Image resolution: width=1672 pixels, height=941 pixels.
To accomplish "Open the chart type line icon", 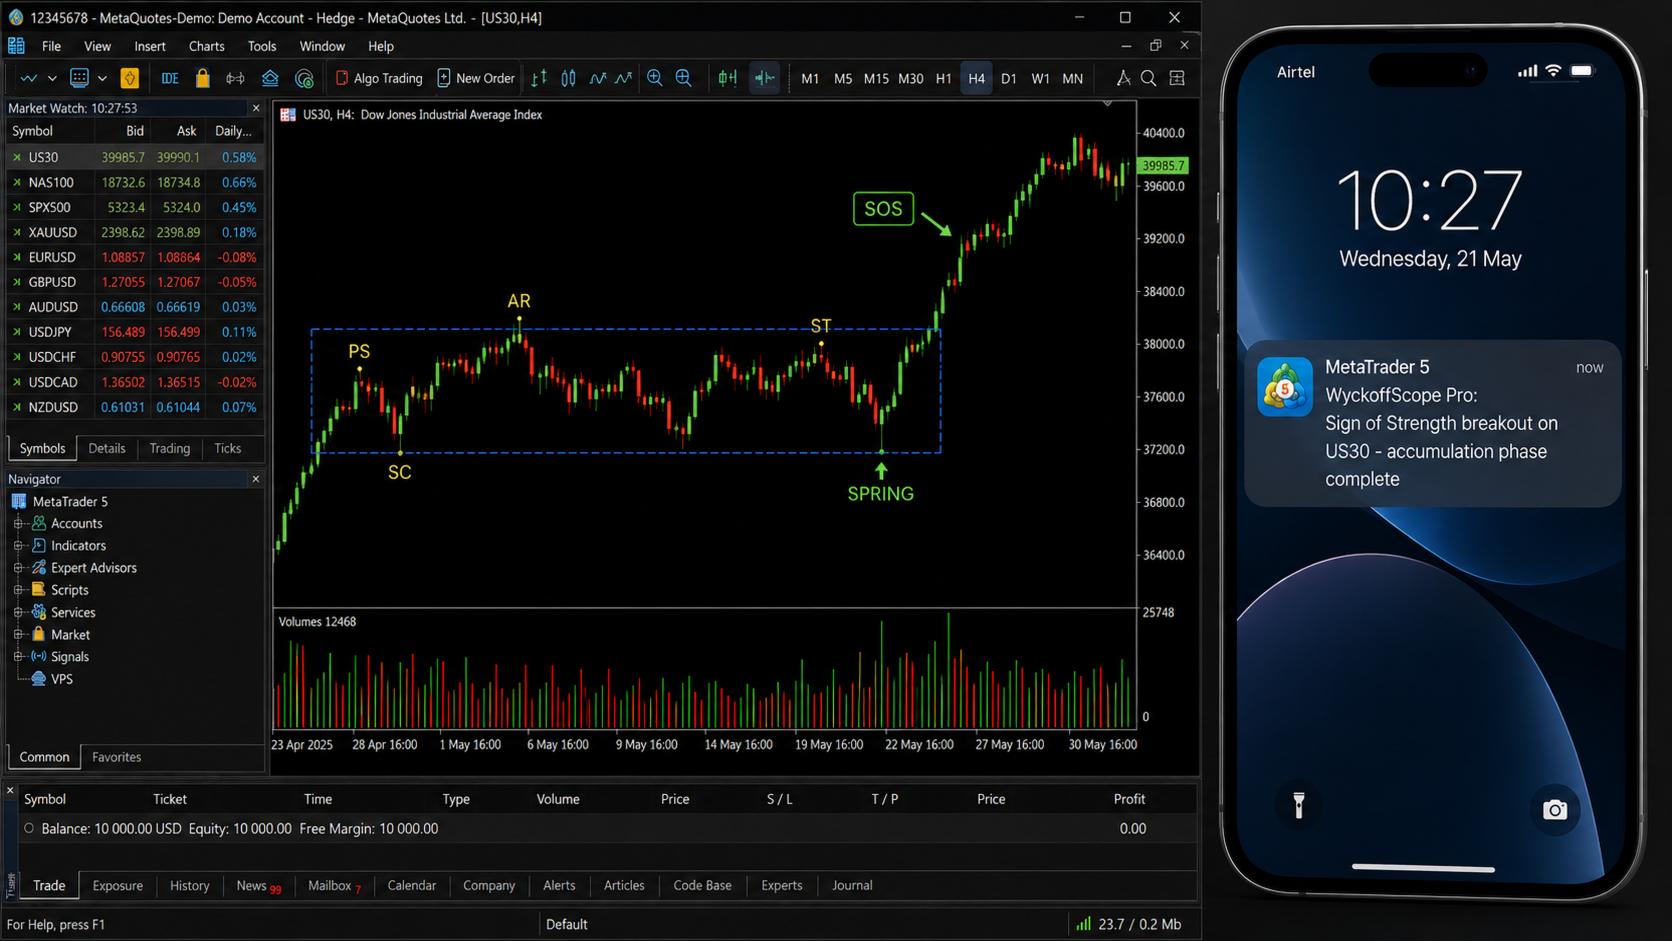I will tap(29, 78).
